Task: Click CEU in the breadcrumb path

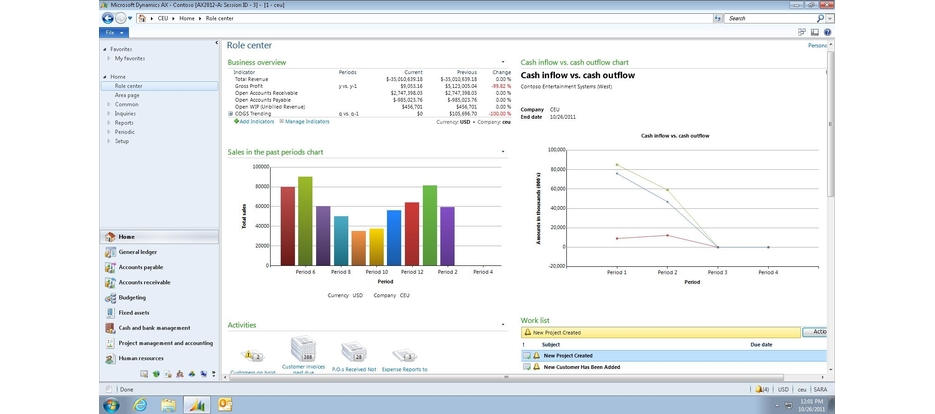Action: tap(163, 18)
